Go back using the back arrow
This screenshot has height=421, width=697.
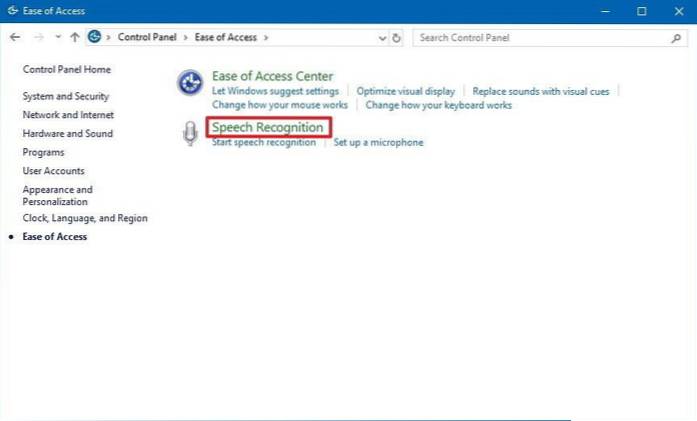coord(15,37)
